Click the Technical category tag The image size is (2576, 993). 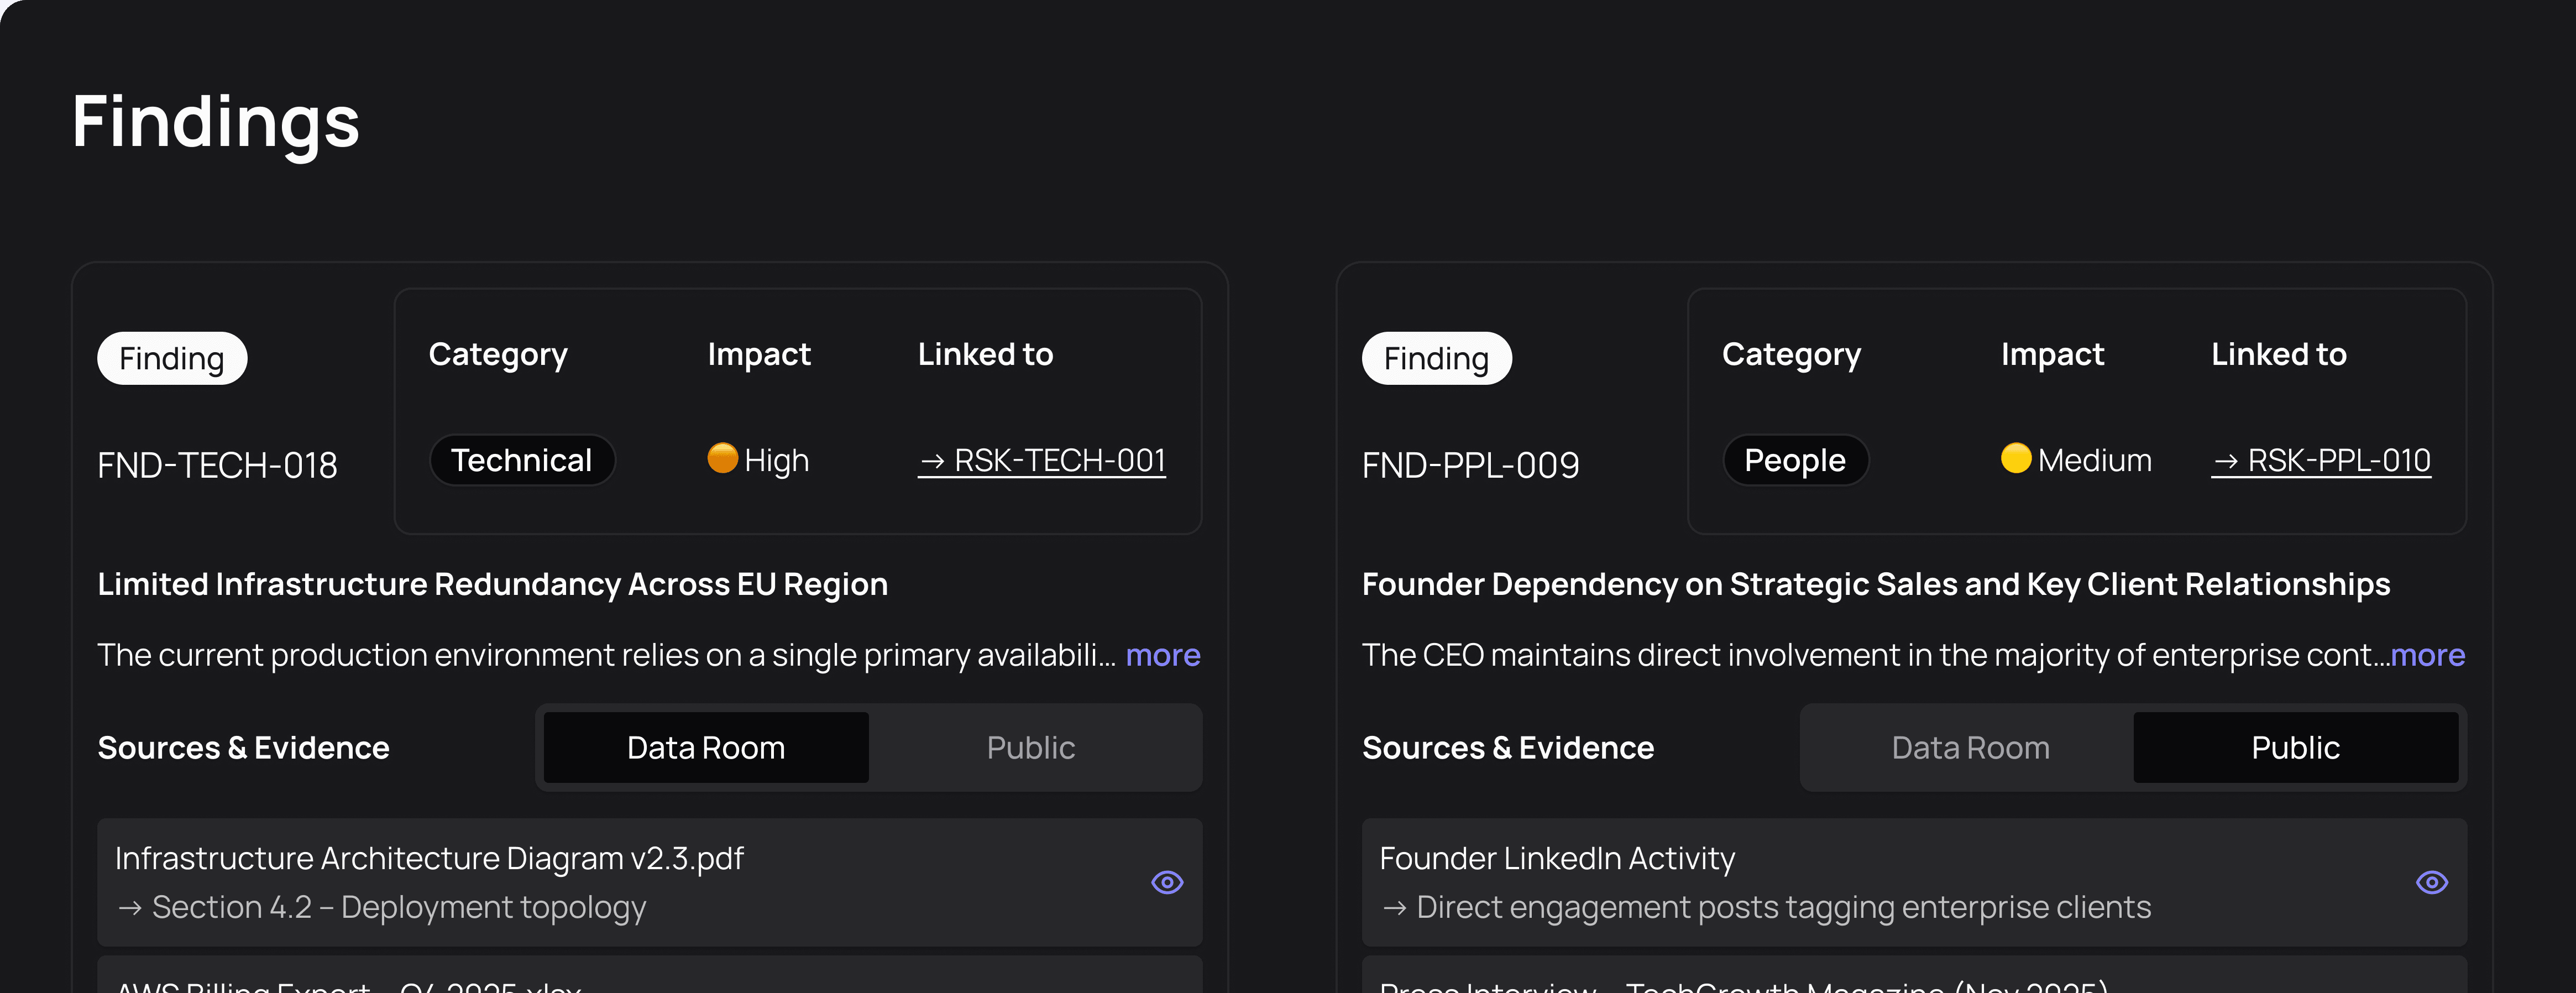(x=521, y=460)
